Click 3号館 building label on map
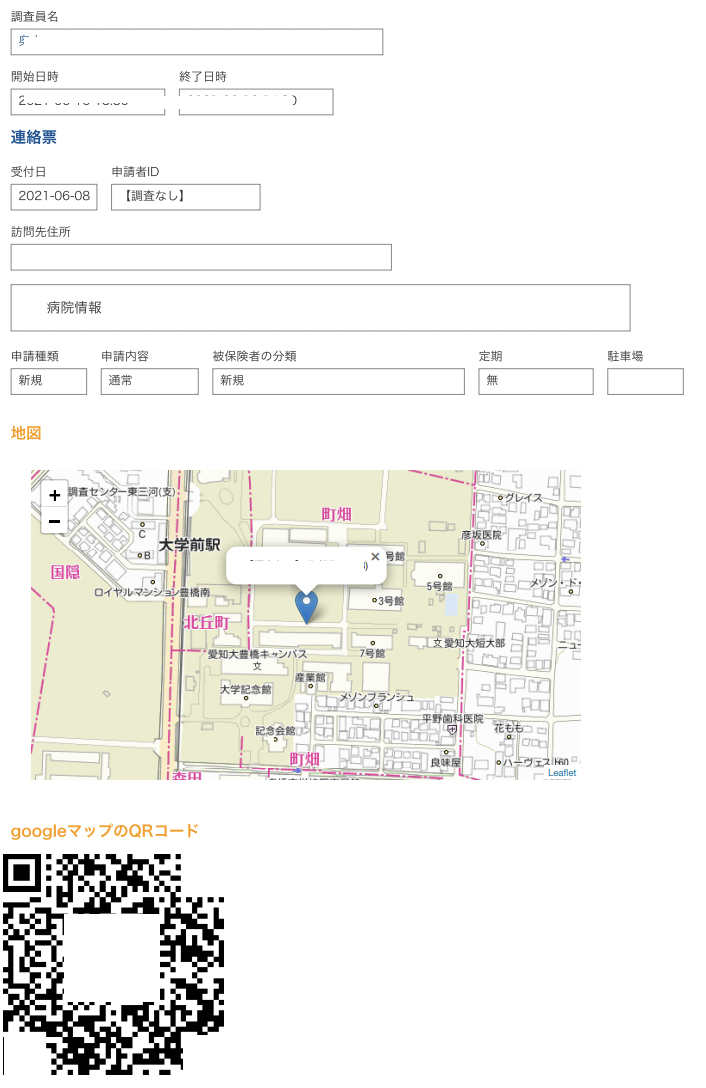The width and height of the screenshot is (706, 1088). coord(391,601)
